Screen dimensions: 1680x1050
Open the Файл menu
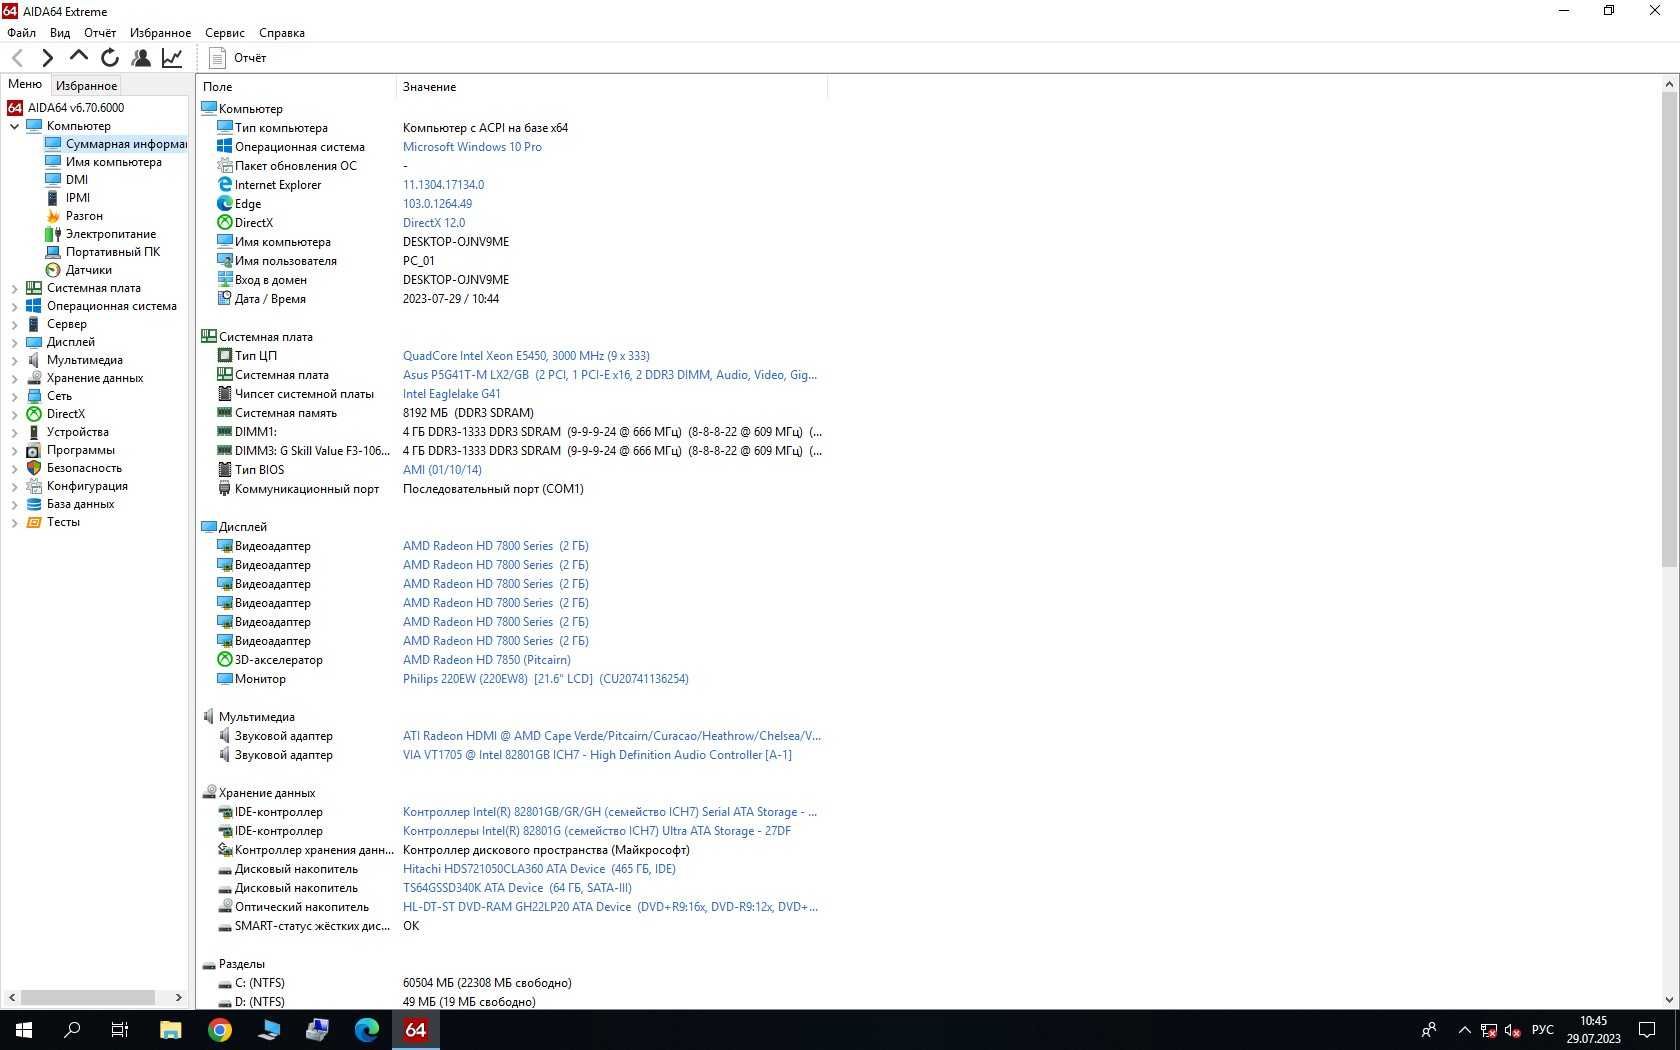click(21, 33)
